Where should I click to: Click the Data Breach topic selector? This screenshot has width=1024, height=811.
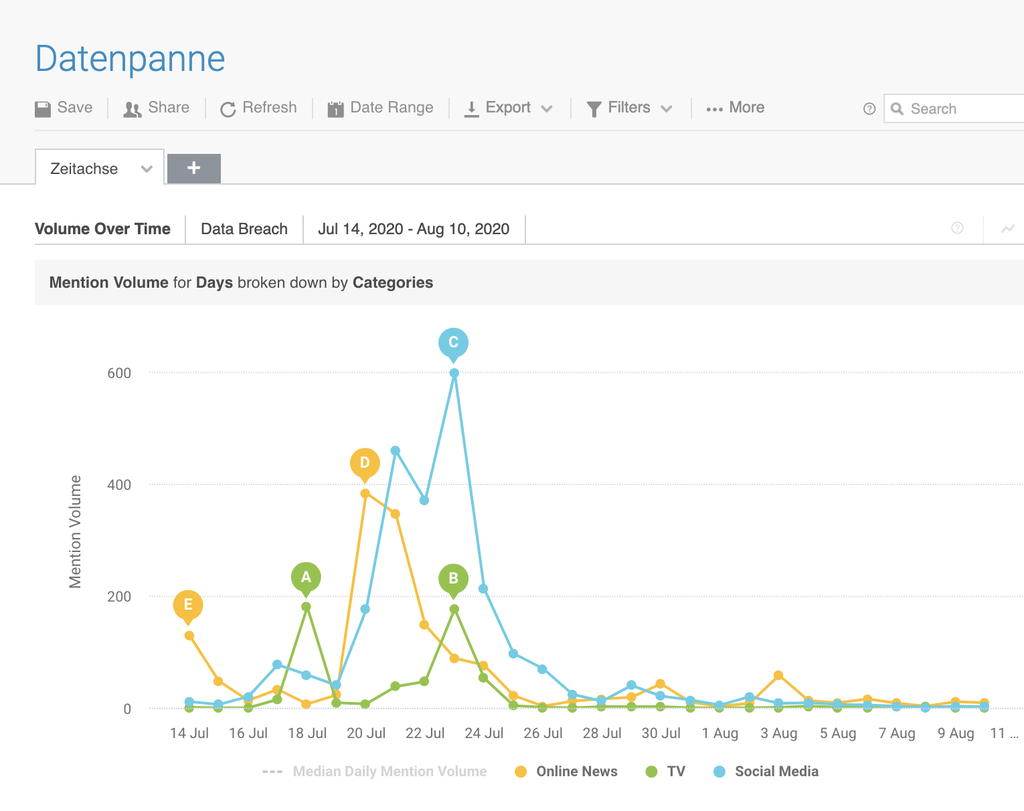click(244, 229)
